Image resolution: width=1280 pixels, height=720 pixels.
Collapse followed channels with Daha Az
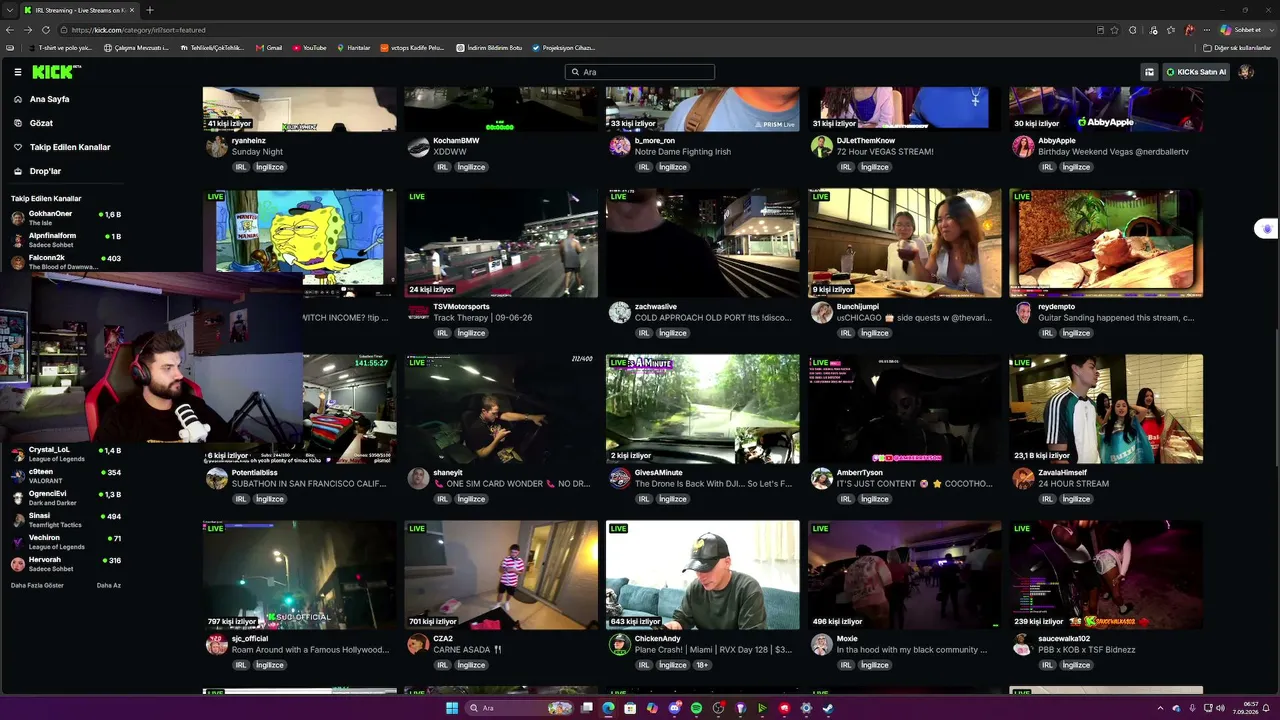(108, 585)
